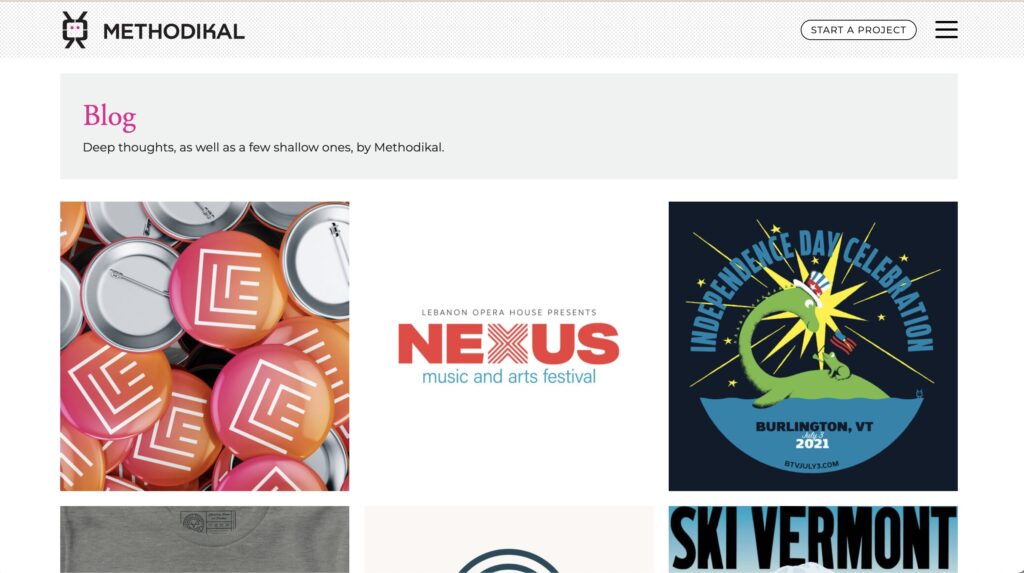
Task: Open the NEXUS music and arts festival post
Action: click(x=509, y=346)
